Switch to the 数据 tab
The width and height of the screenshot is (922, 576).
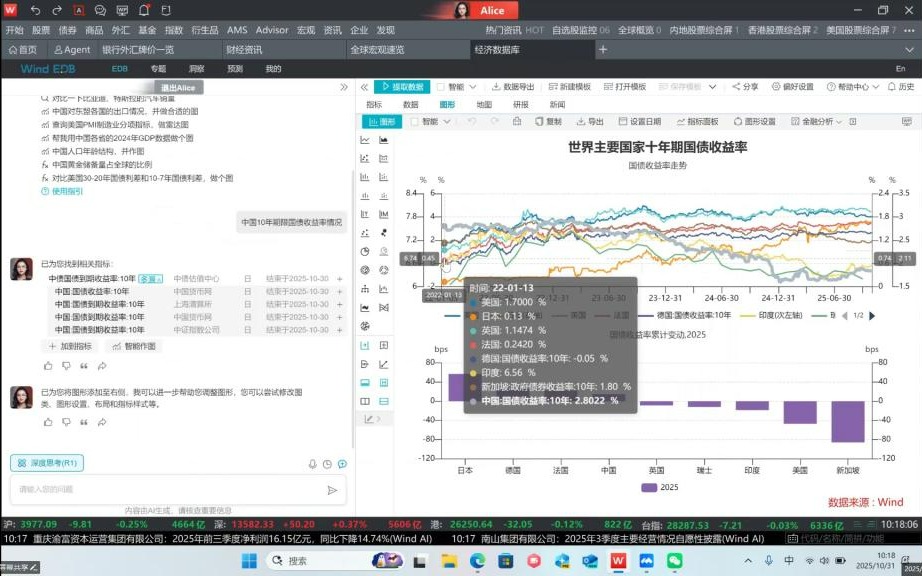click(410, 104)
